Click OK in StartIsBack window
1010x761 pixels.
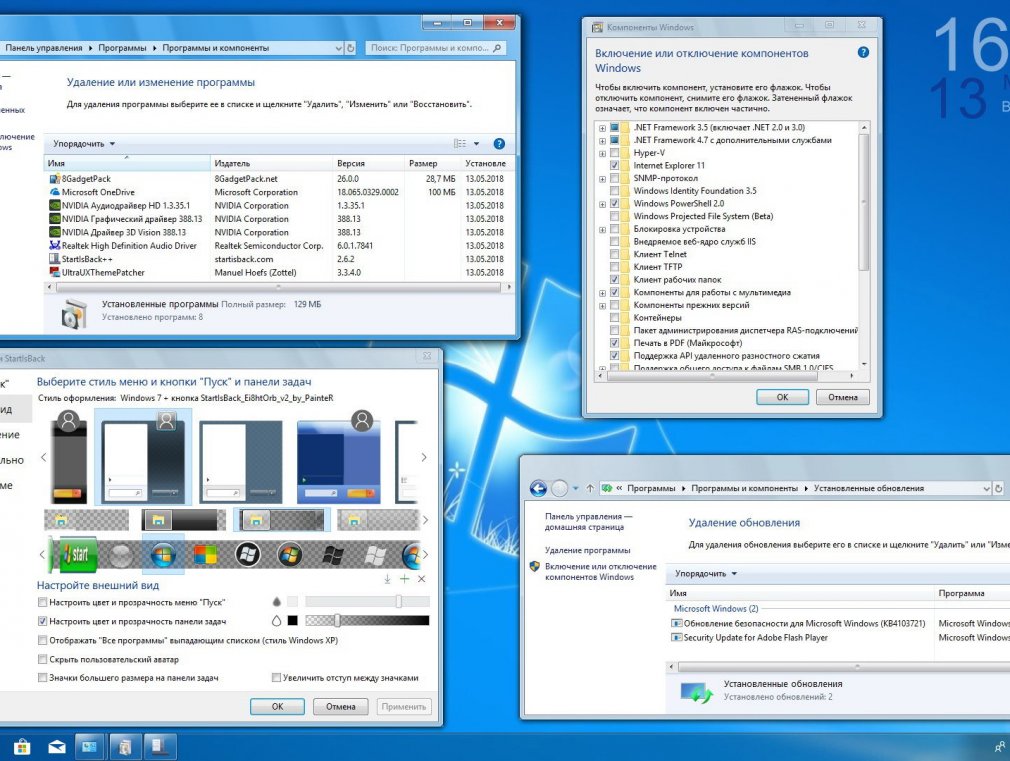pyautogui.click(x=277, y=706)
